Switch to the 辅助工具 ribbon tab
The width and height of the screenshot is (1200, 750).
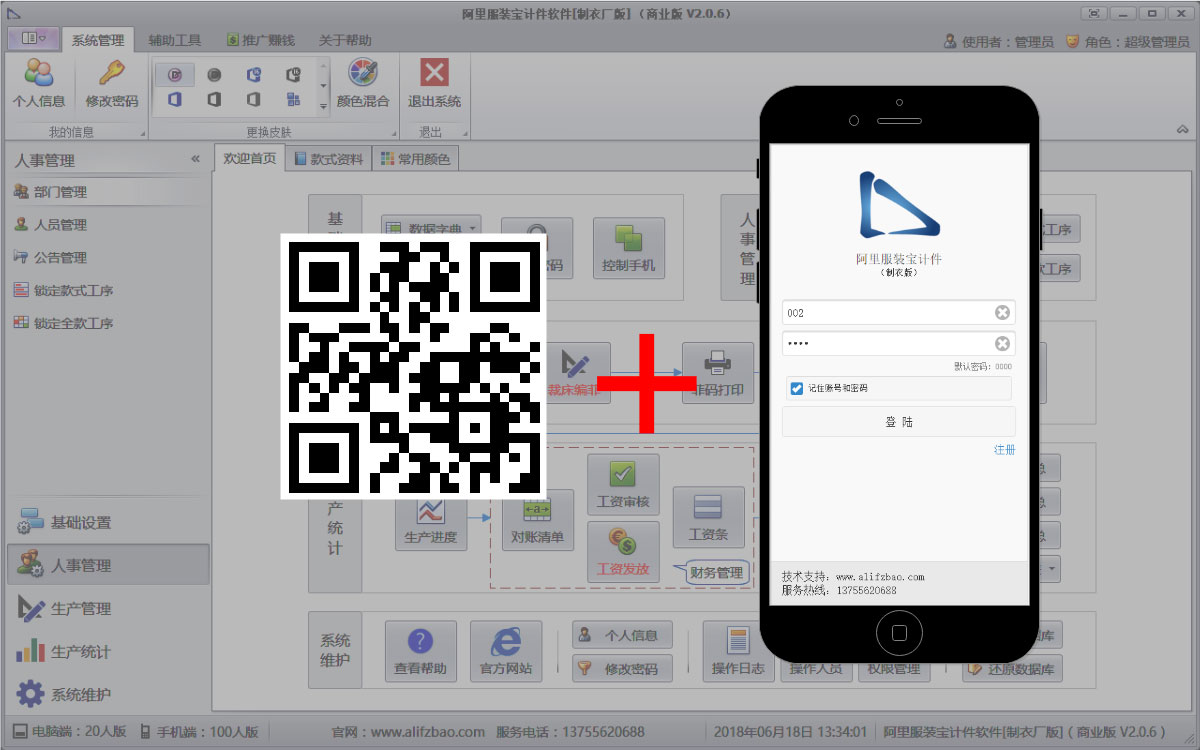tap(175, 40)
